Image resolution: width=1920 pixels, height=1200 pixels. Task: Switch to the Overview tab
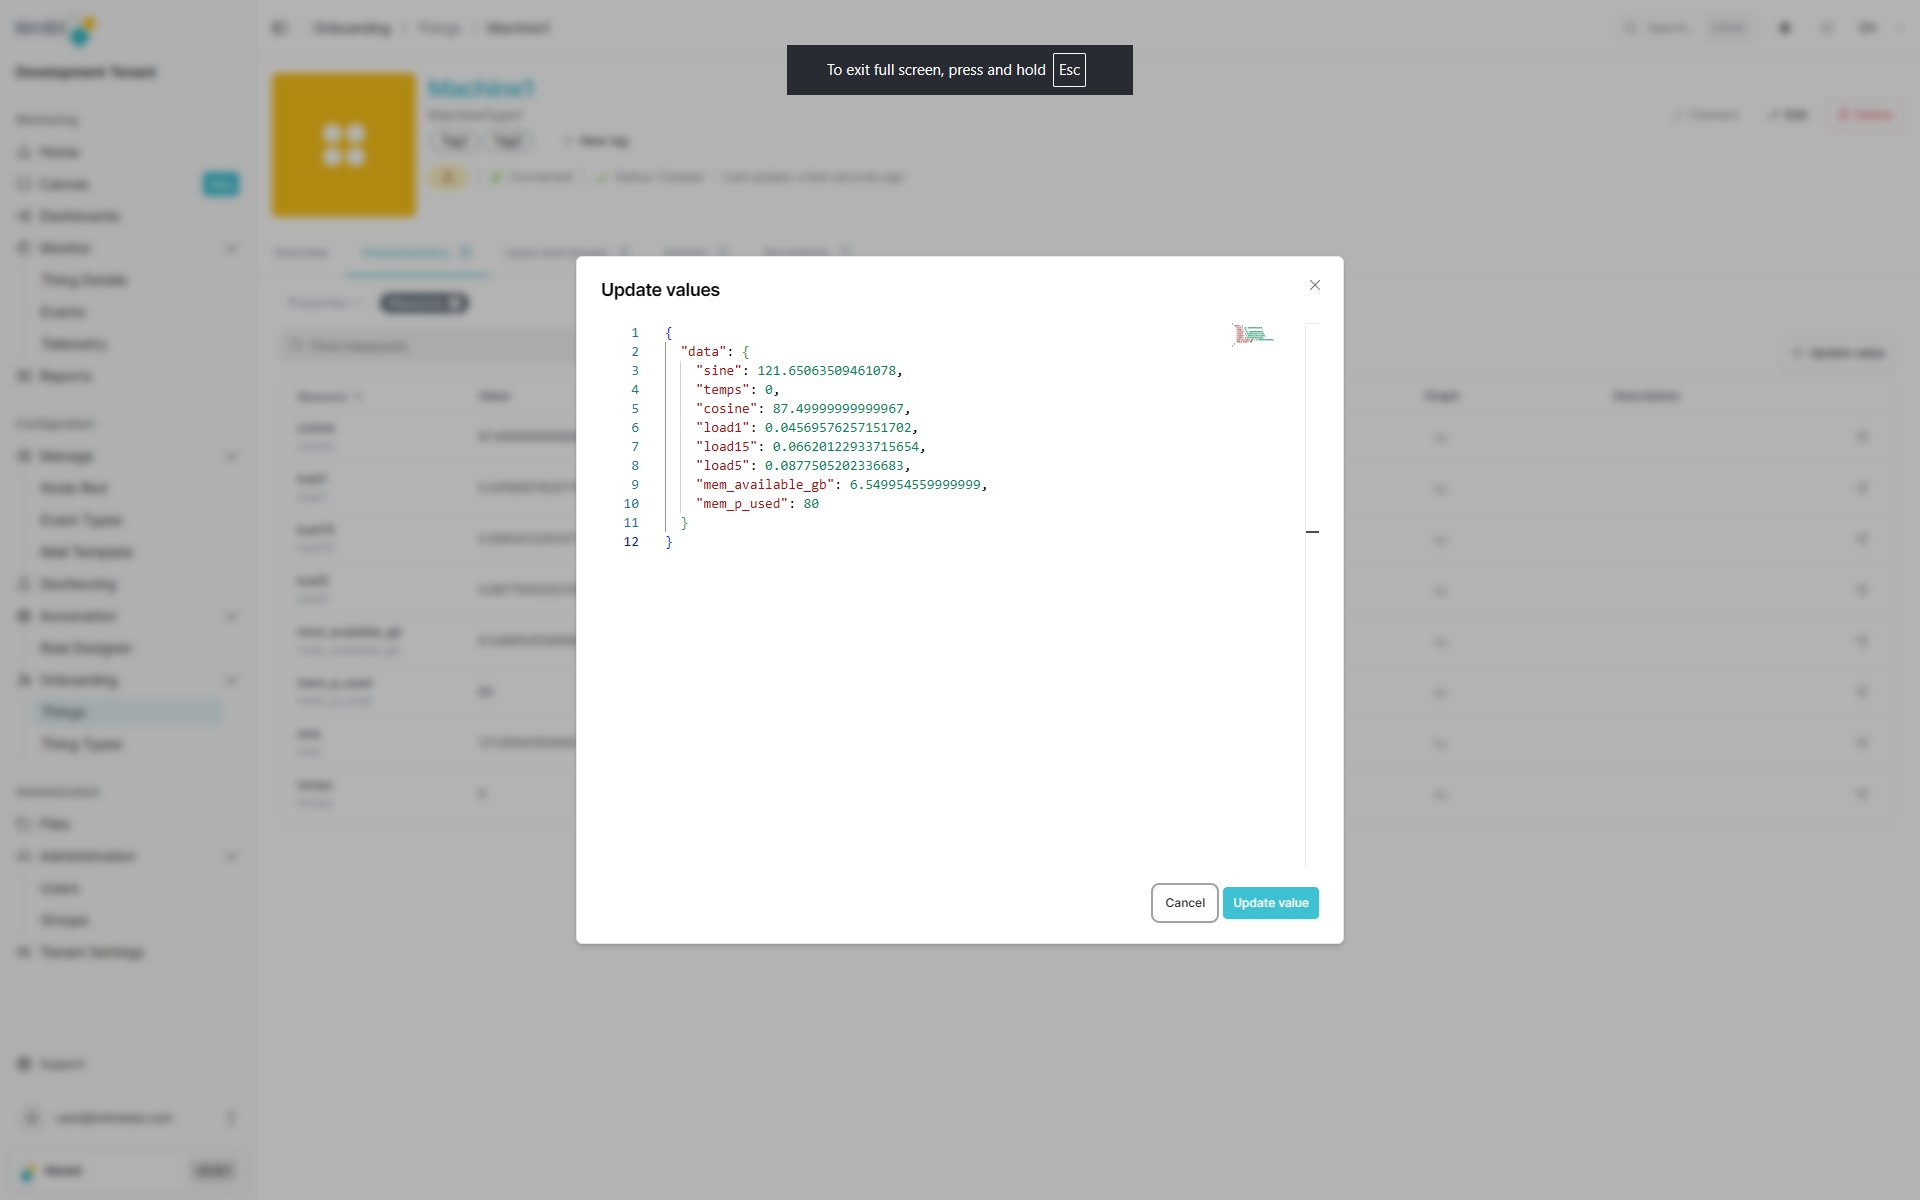[301, 253]
